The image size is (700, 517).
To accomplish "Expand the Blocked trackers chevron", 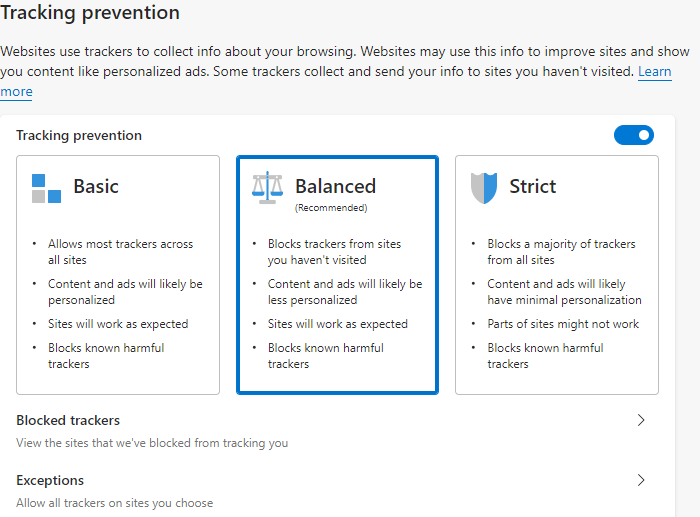I will tap(641, 421).
